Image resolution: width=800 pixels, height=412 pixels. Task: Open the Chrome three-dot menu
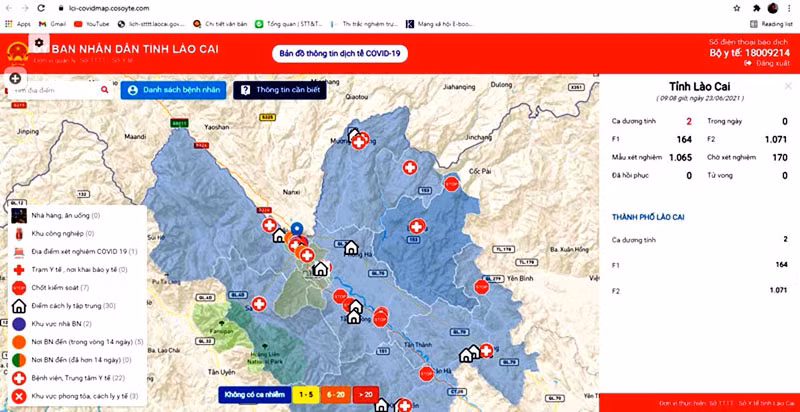(x=791, y=8)
